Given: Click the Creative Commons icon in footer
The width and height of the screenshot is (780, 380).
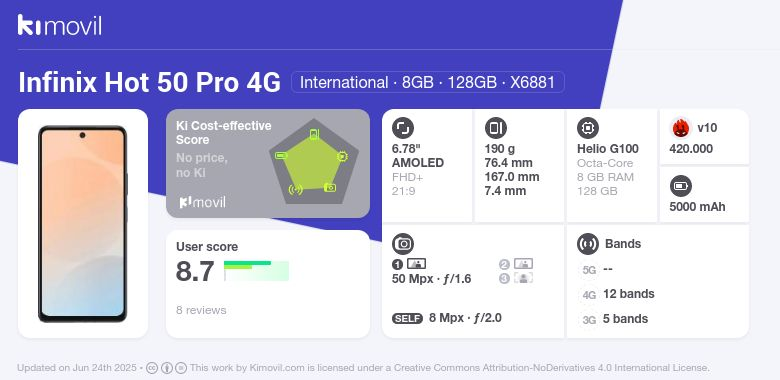Looking at the screenshot, I should pyautogui.click(x=152, y=368).
